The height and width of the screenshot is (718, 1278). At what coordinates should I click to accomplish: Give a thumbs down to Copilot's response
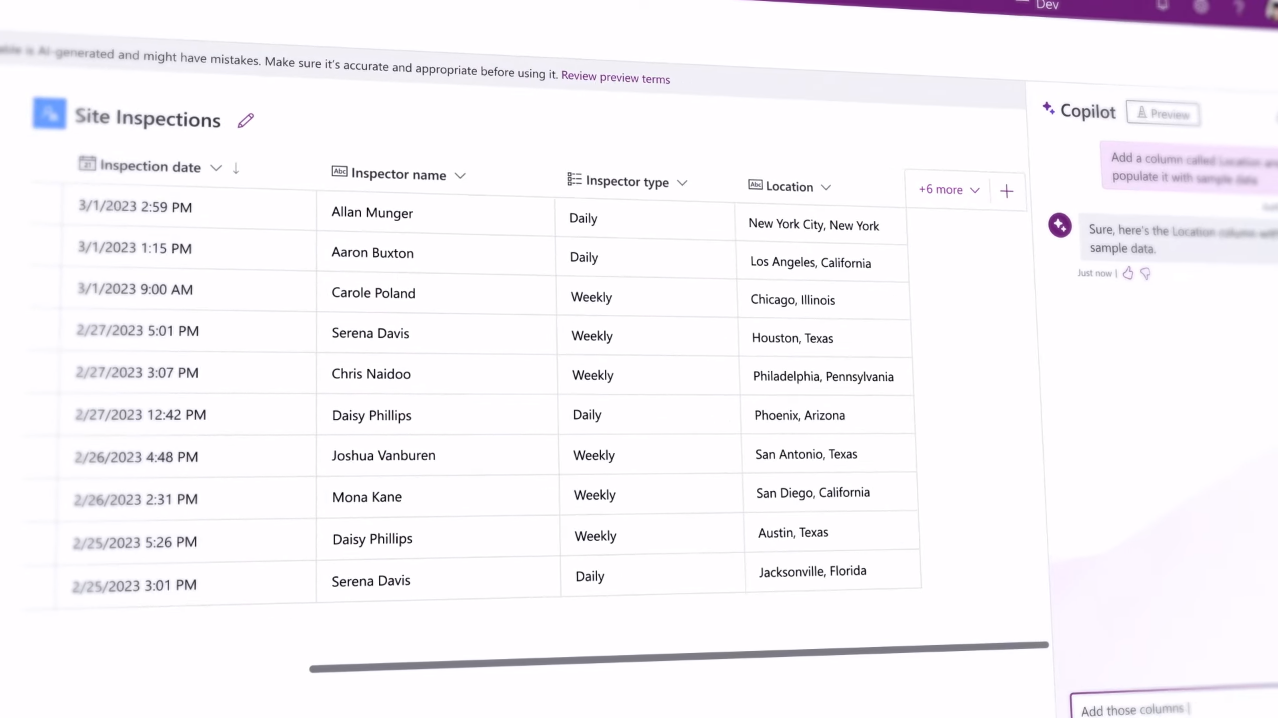[1144, 272]
